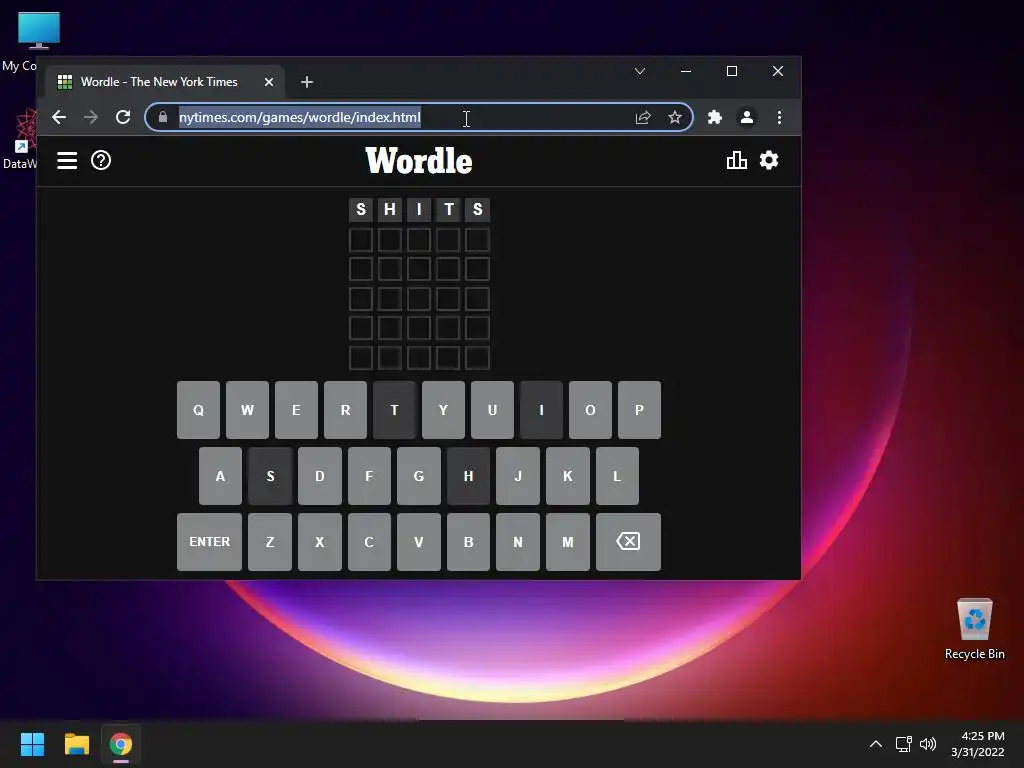This screenshot has width=1024, height=768.
Task: Open the Chrome three-dot menu
Action: (x=779, y=117)
